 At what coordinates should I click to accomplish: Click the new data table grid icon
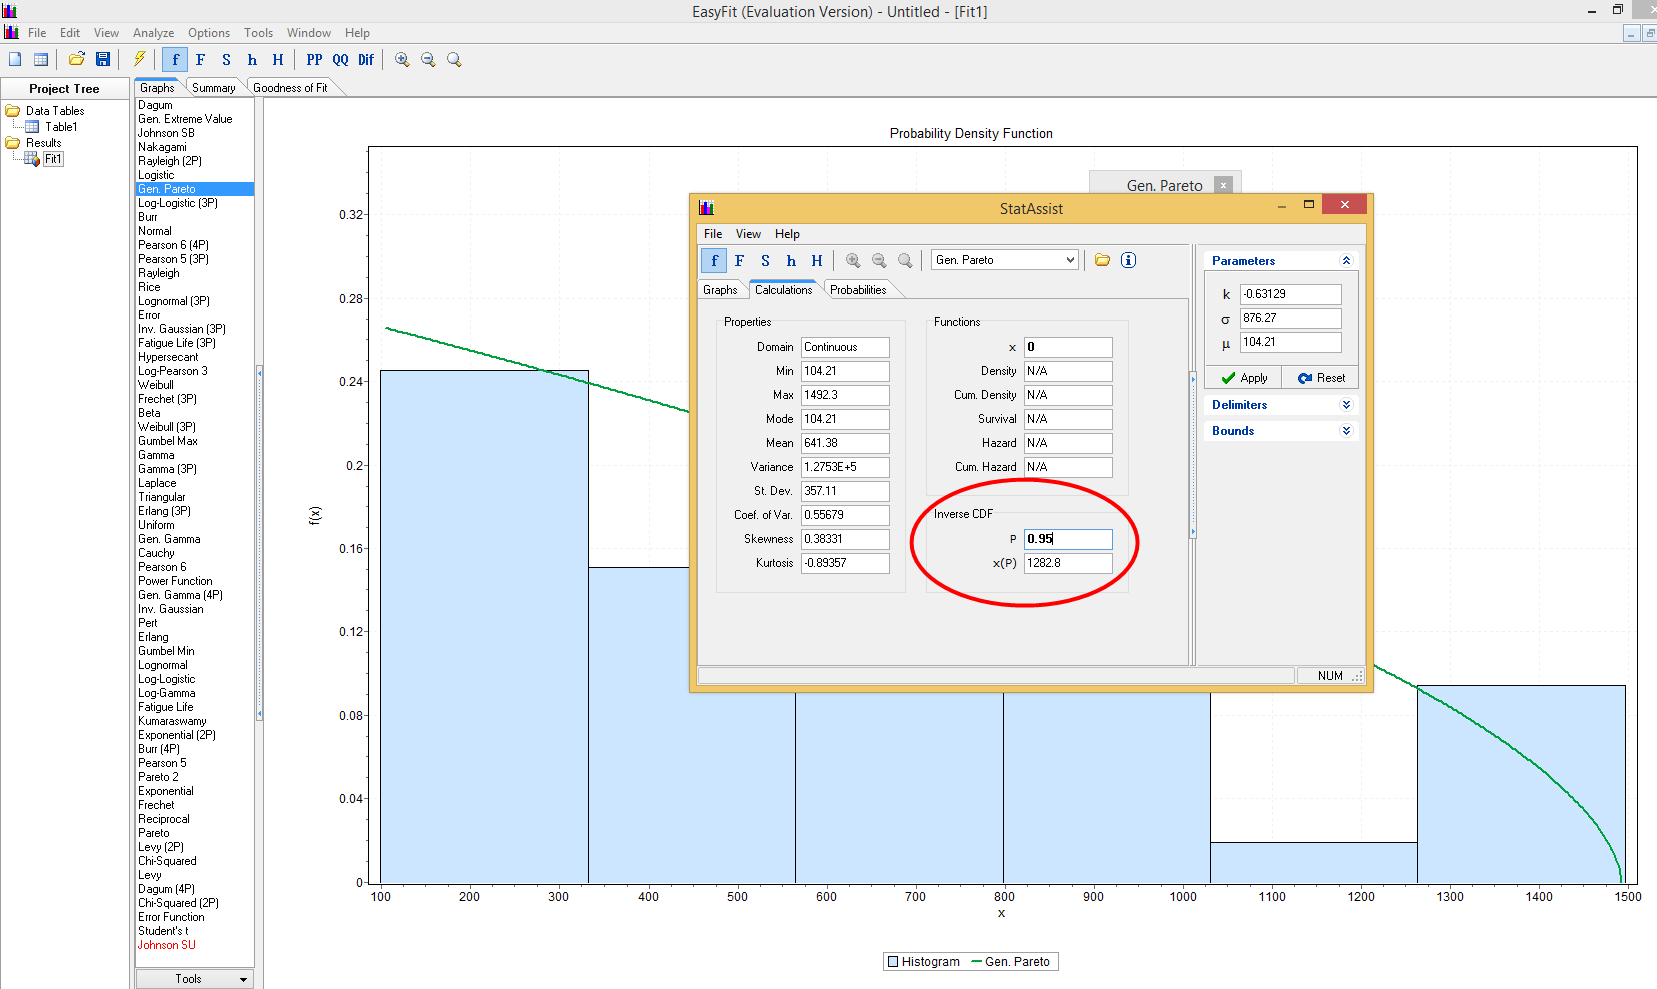click(x=41, y=60)
